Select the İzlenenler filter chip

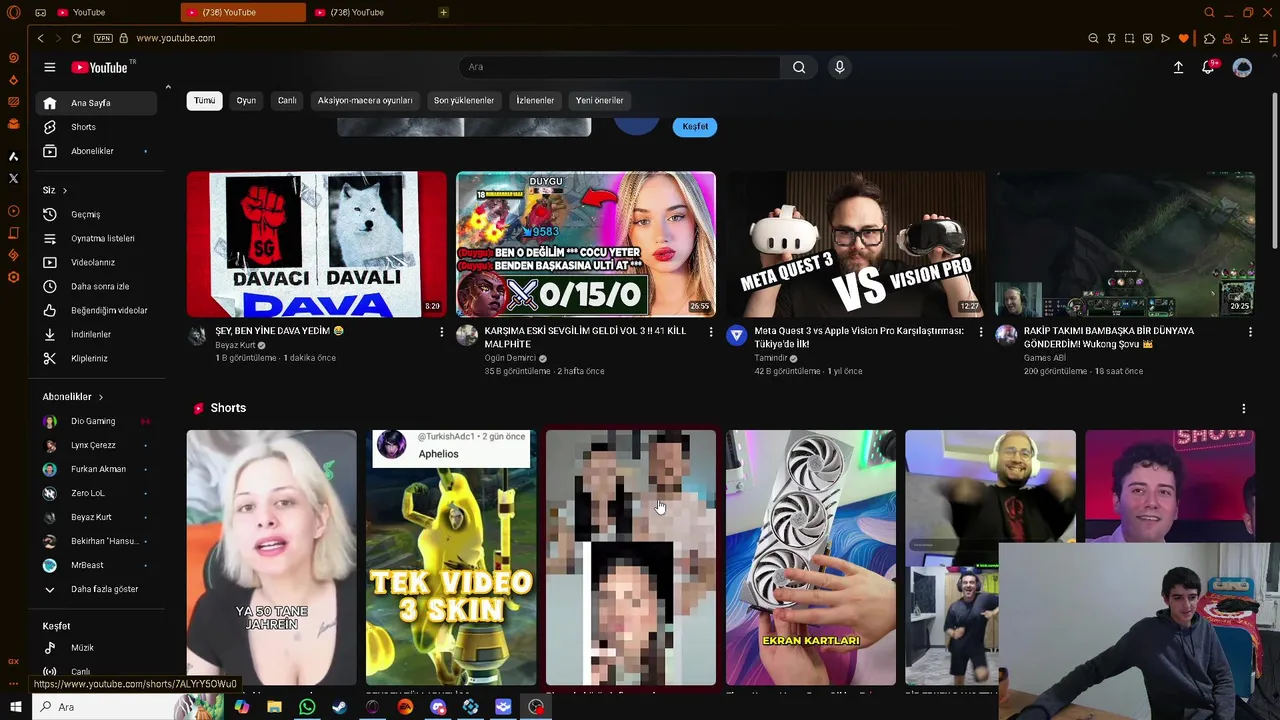pos(535,101)
